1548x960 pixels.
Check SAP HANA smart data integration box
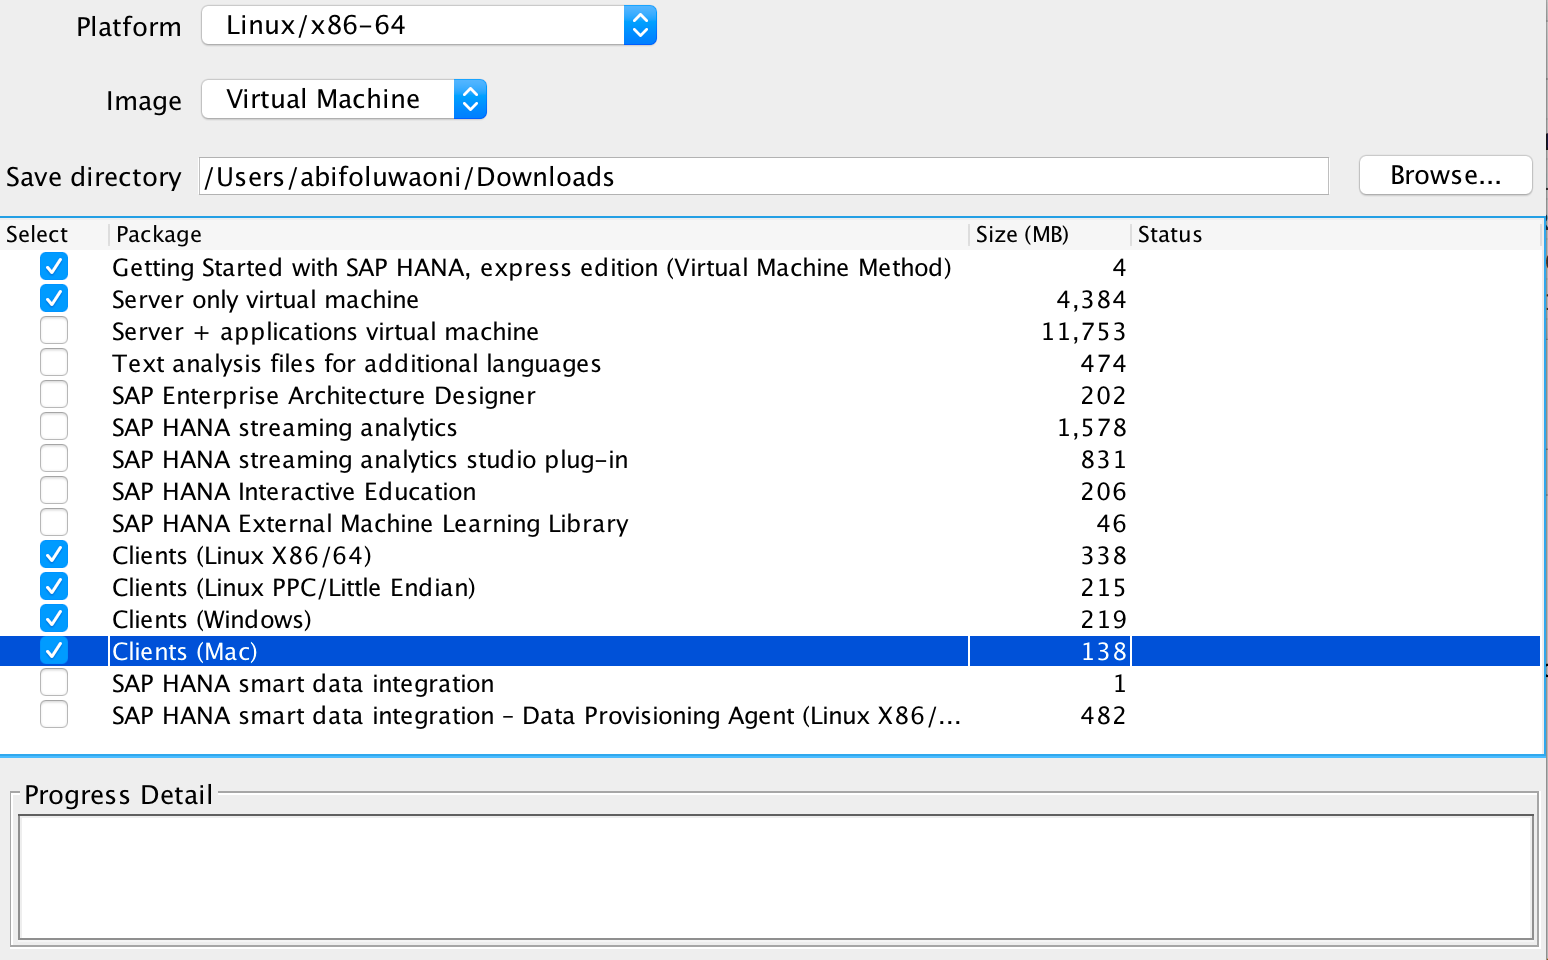click(54, 683)
